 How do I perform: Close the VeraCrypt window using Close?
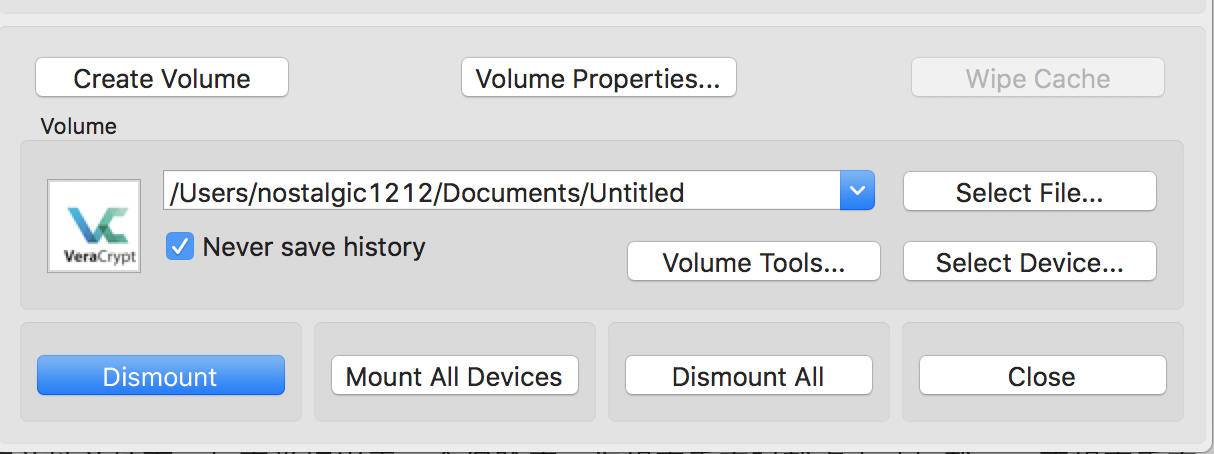click(1042, 376)
